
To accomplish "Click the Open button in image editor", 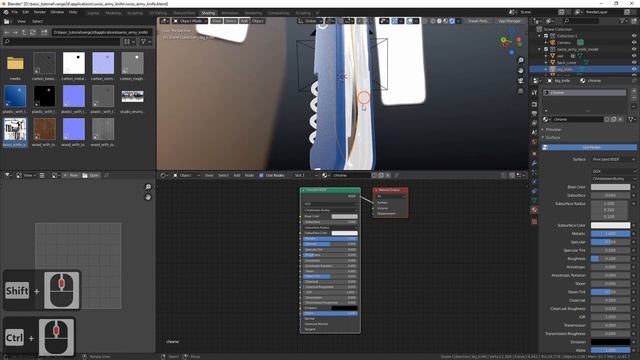I will click(x=91, y=175).
